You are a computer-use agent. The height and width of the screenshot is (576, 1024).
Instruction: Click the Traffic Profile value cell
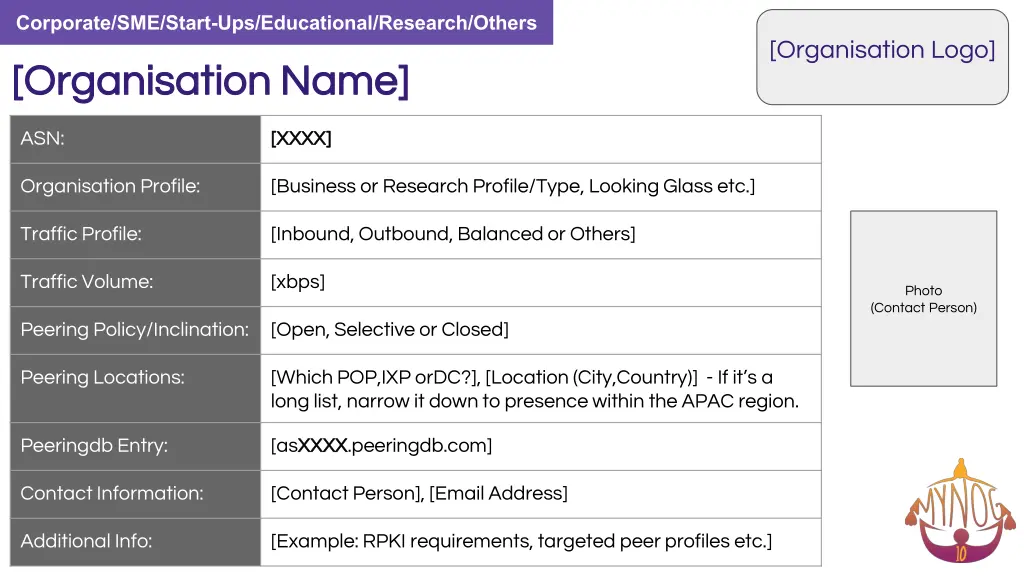tap(541, 234)
